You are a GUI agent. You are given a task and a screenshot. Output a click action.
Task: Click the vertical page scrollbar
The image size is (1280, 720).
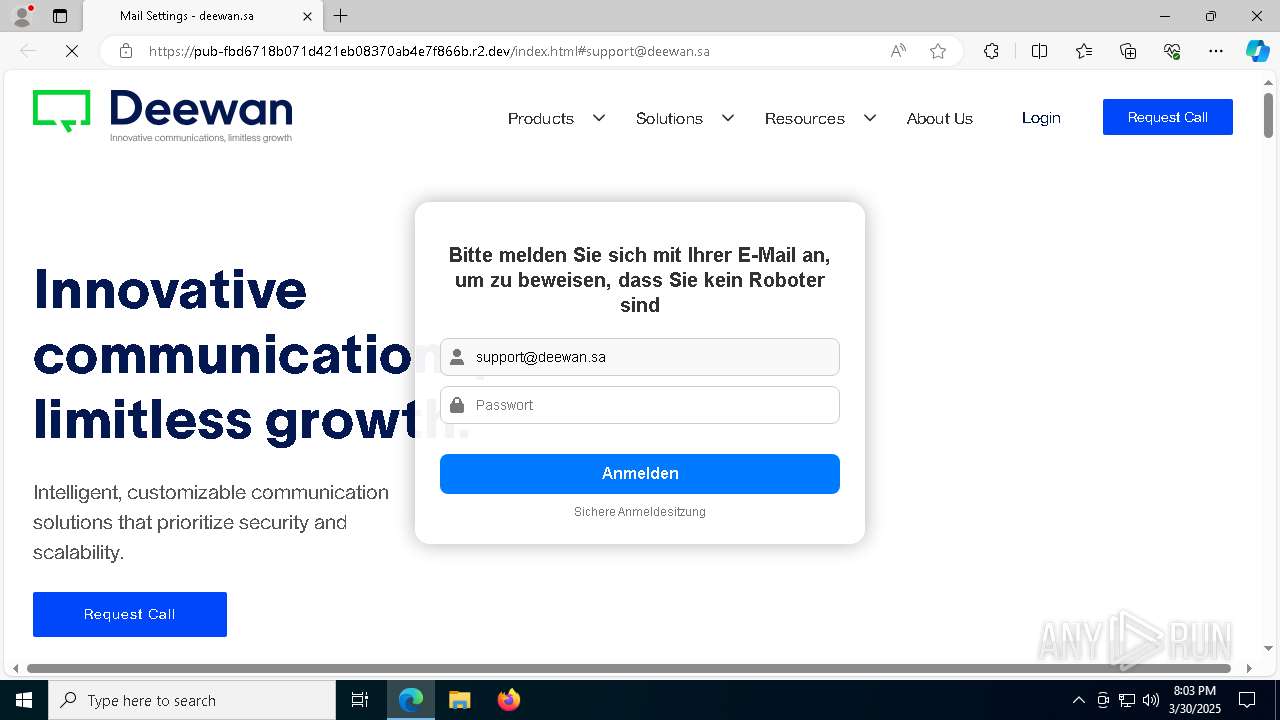tap(1268, 115)
